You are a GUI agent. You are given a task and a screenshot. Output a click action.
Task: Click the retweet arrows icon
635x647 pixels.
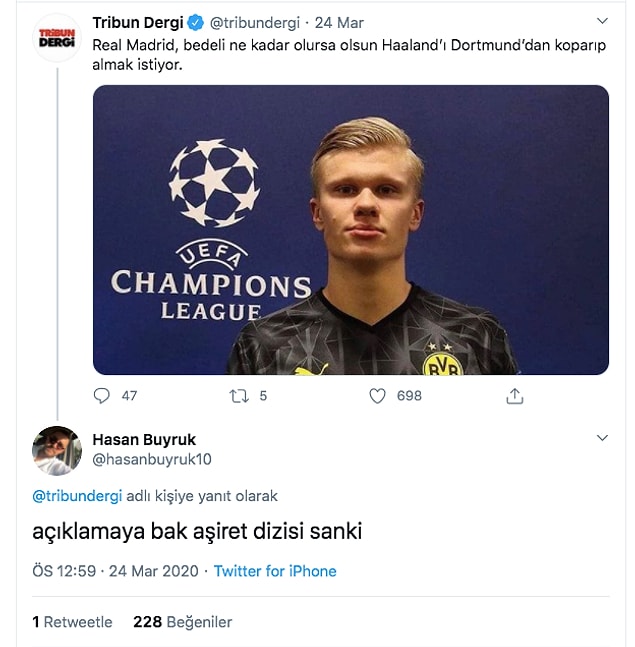coord(239,396)
